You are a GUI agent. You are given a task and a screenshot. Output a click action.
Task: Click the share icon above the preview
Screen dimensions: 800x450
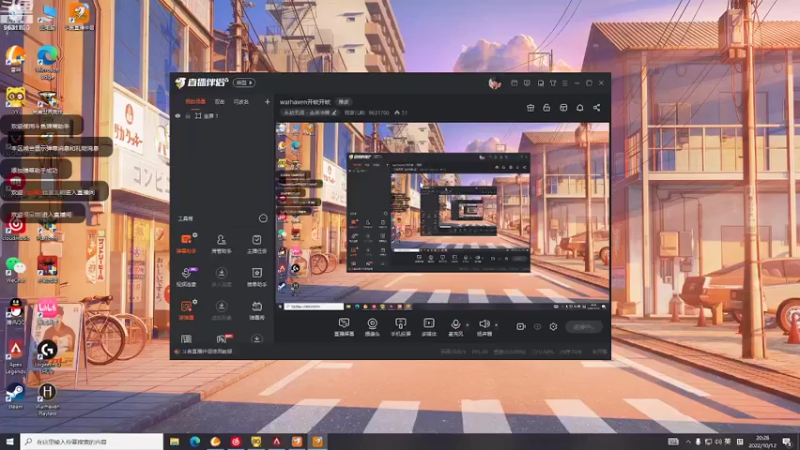click(x=596, y=108)
